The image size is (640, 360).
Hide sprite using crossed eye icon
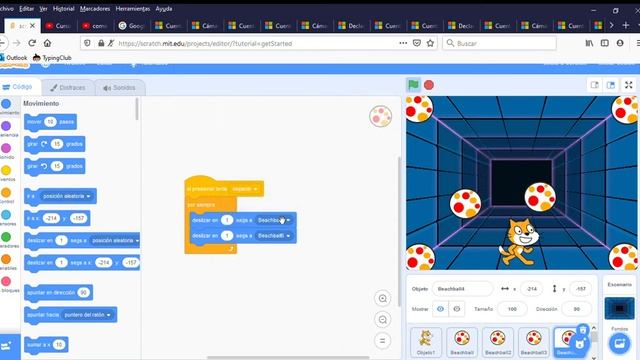point(457,309)
